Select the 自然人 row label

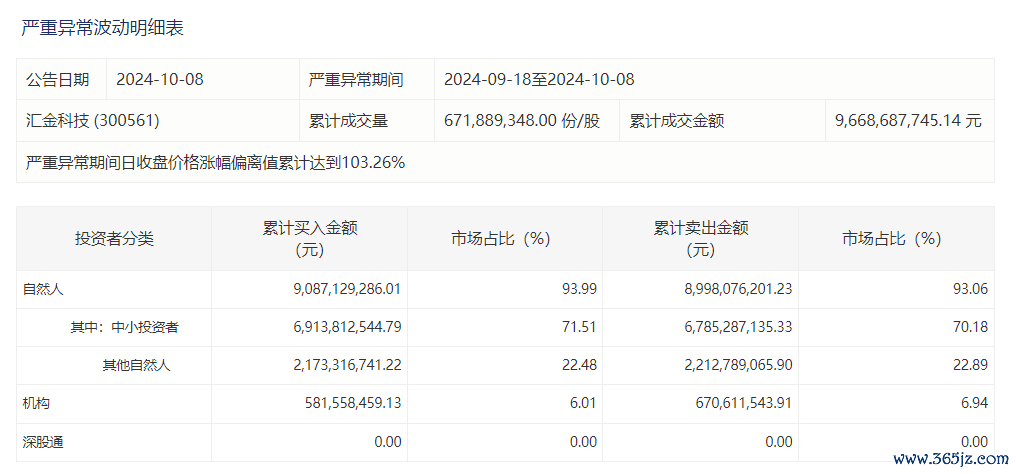click(x=44, y=289)
